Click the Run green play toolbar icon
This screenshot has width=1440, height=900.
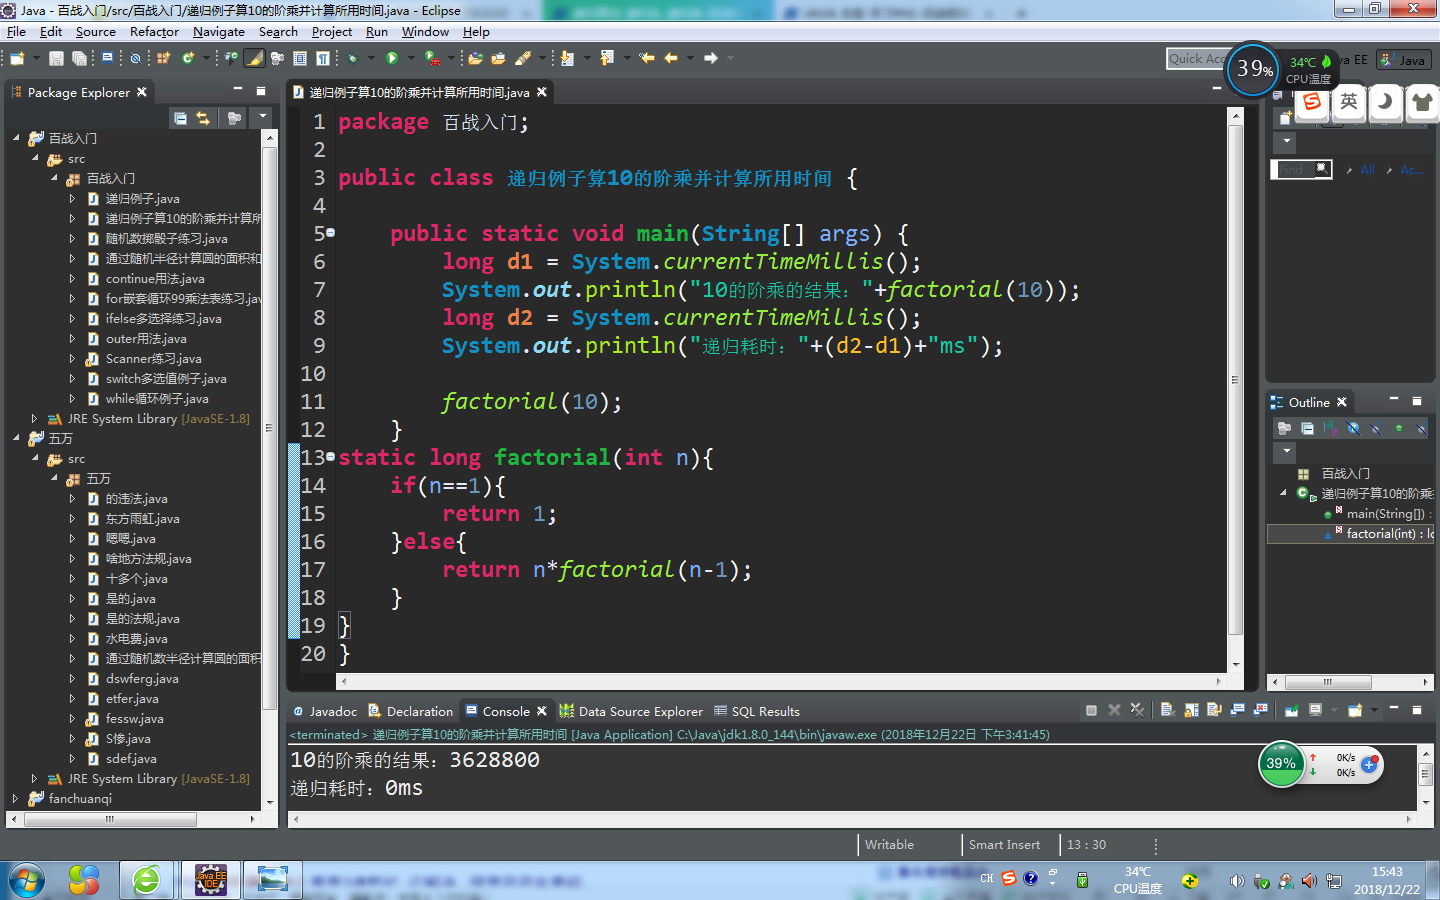click(392, 58)
